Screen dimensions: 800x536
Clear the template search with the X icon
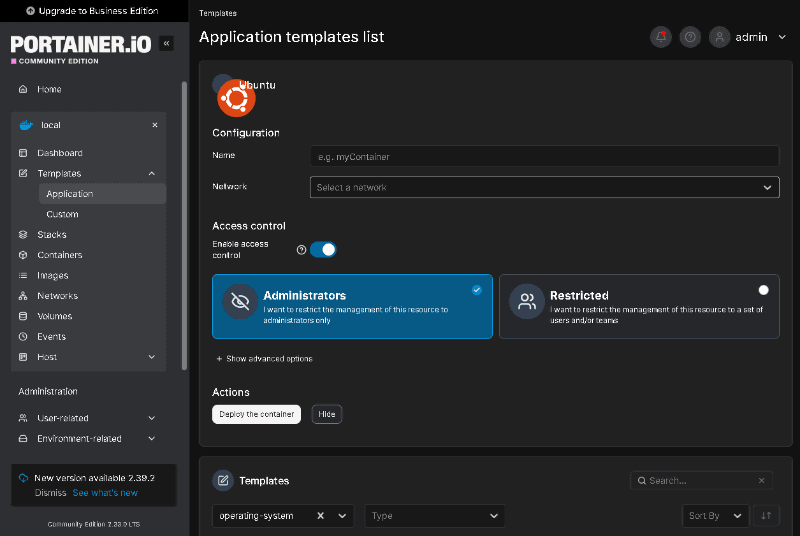click(x=761, y=480)
